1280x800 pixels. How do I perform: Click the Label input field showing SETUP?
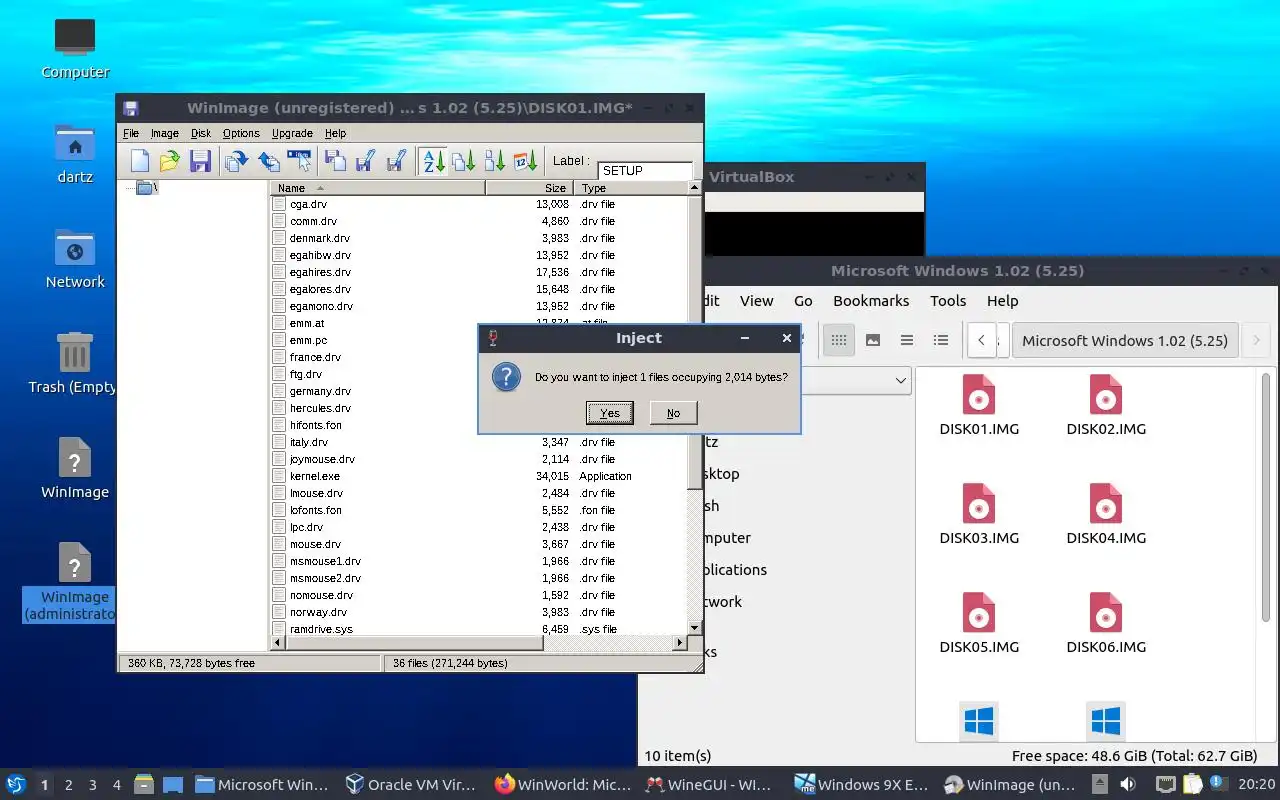tap(645, 171)
